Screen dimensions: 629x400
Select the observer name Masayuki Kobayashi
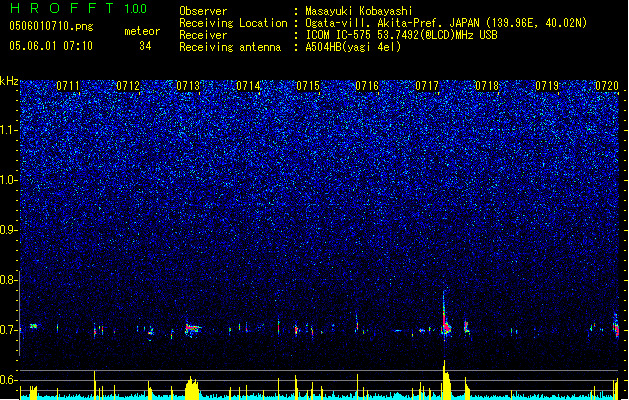(359, 11)
